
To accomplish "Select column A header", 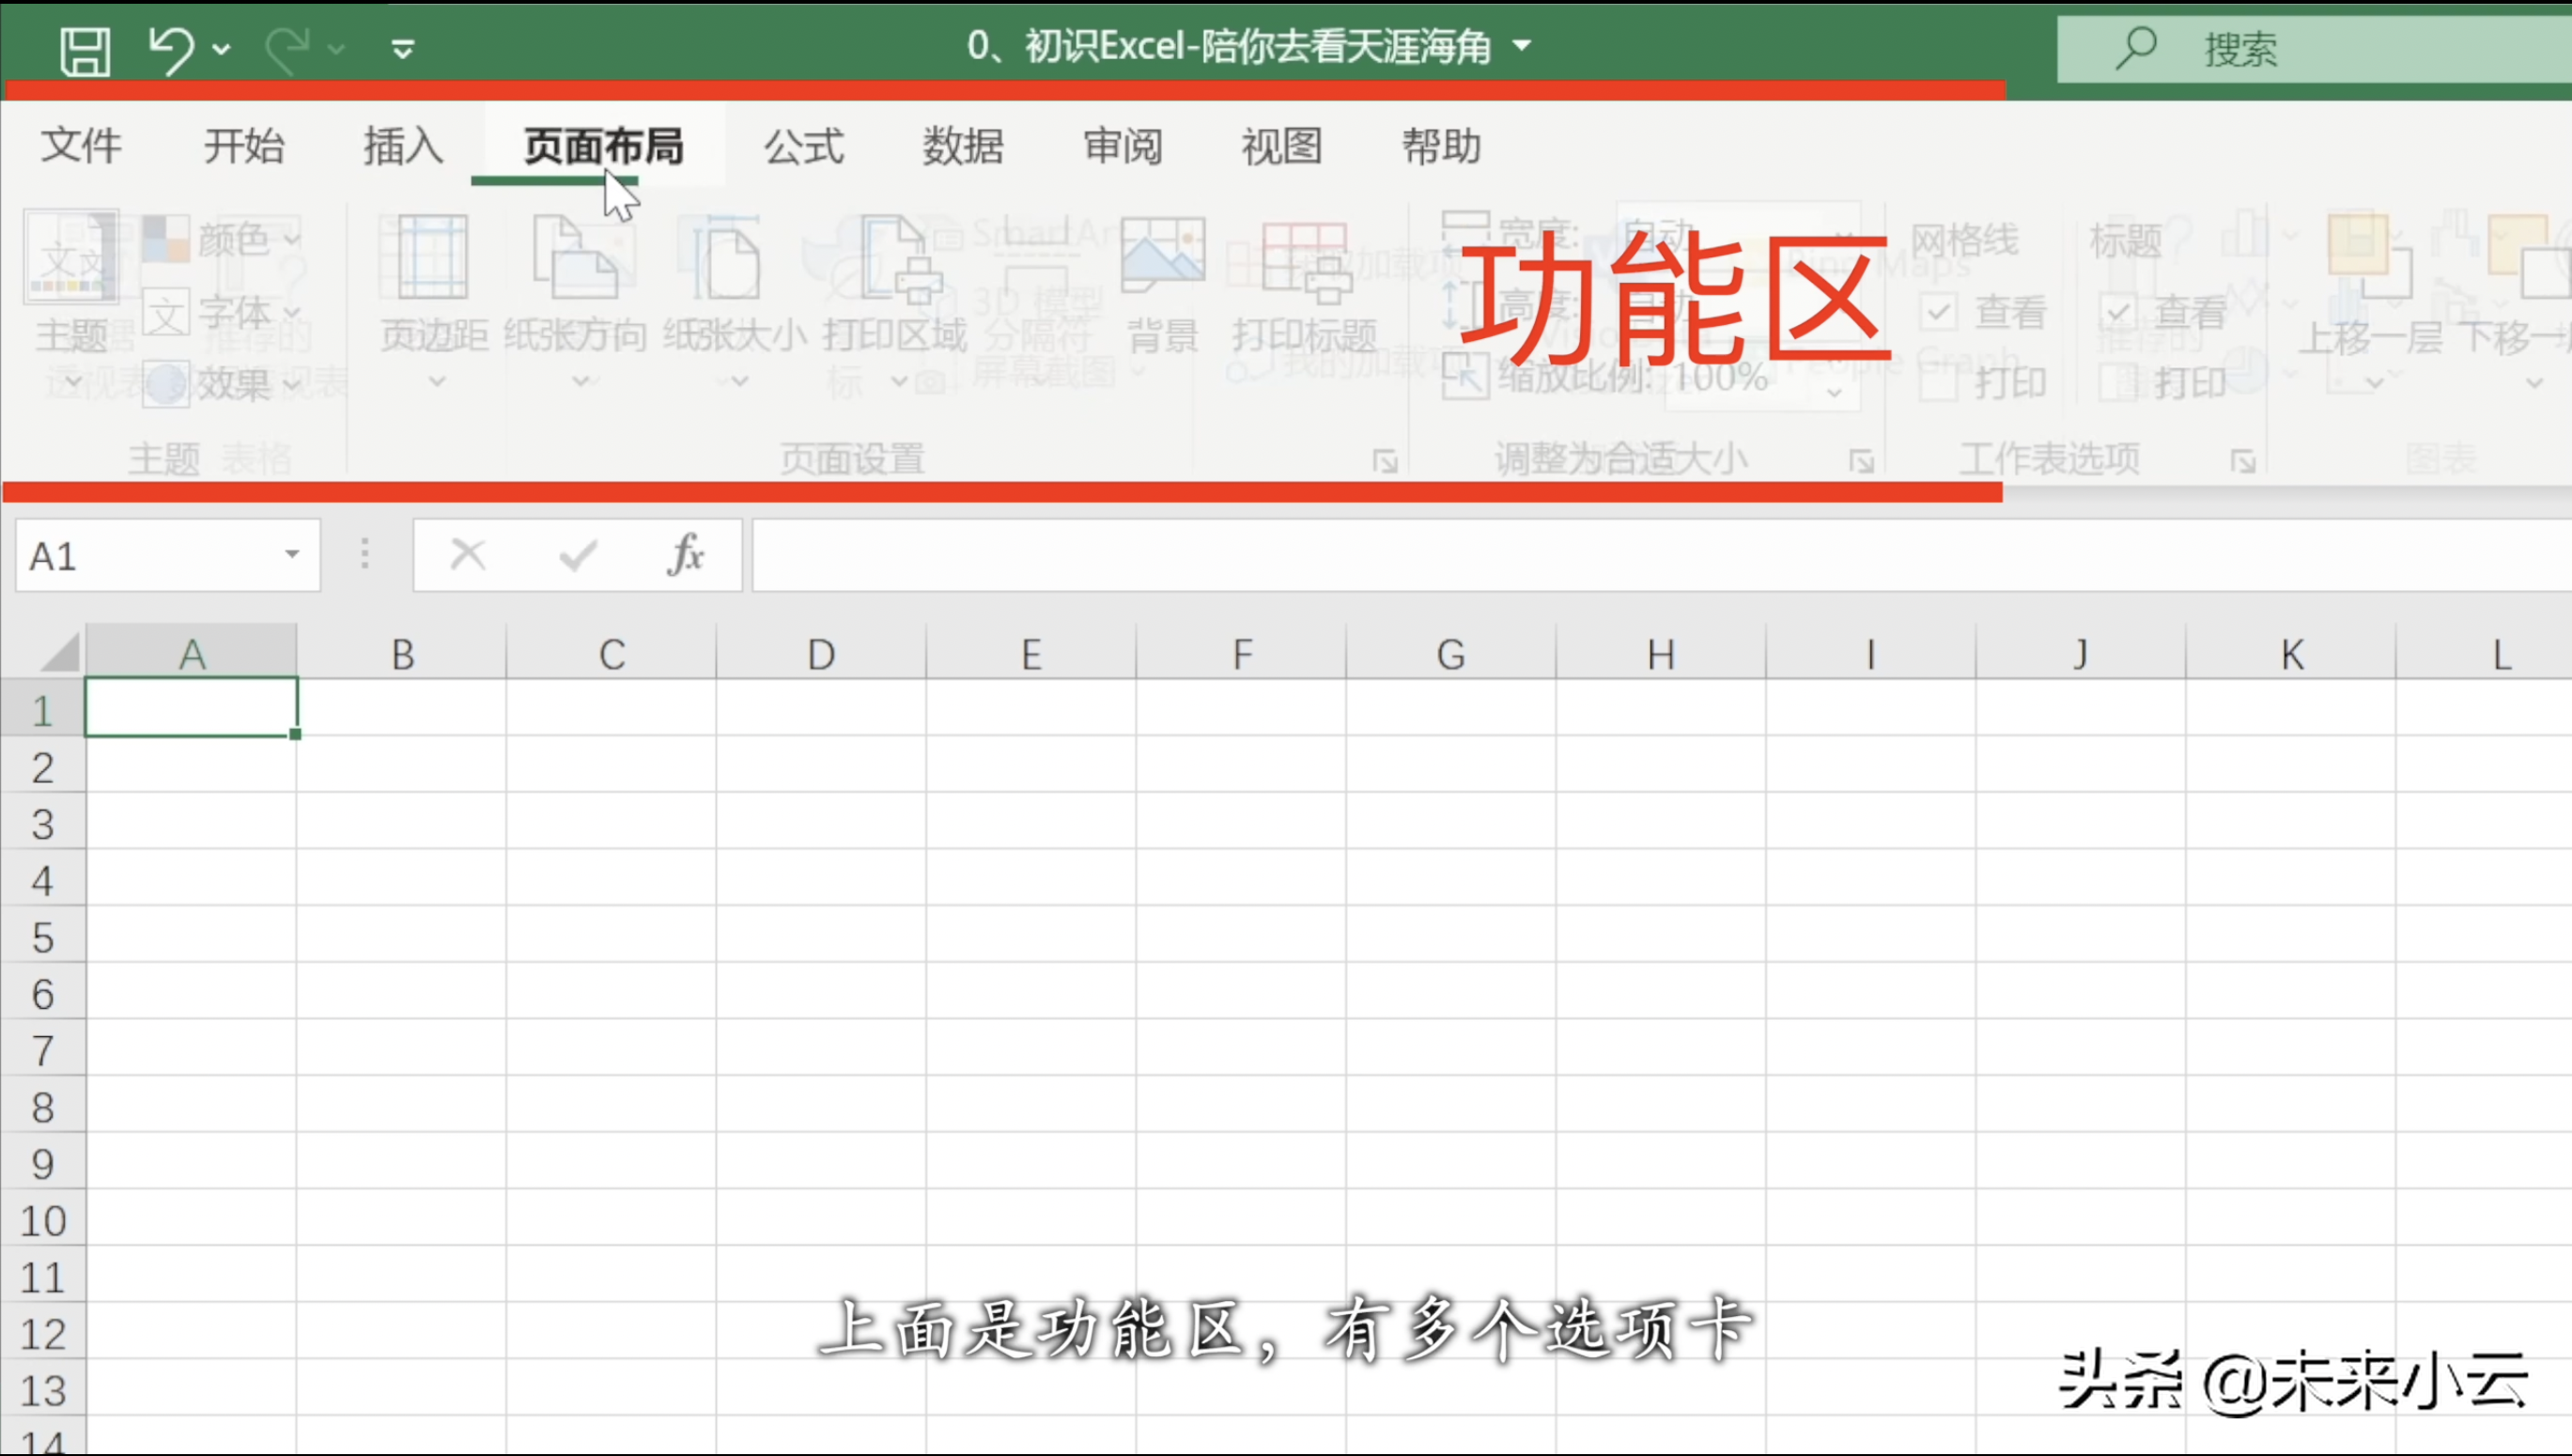I will pos(192,654).
